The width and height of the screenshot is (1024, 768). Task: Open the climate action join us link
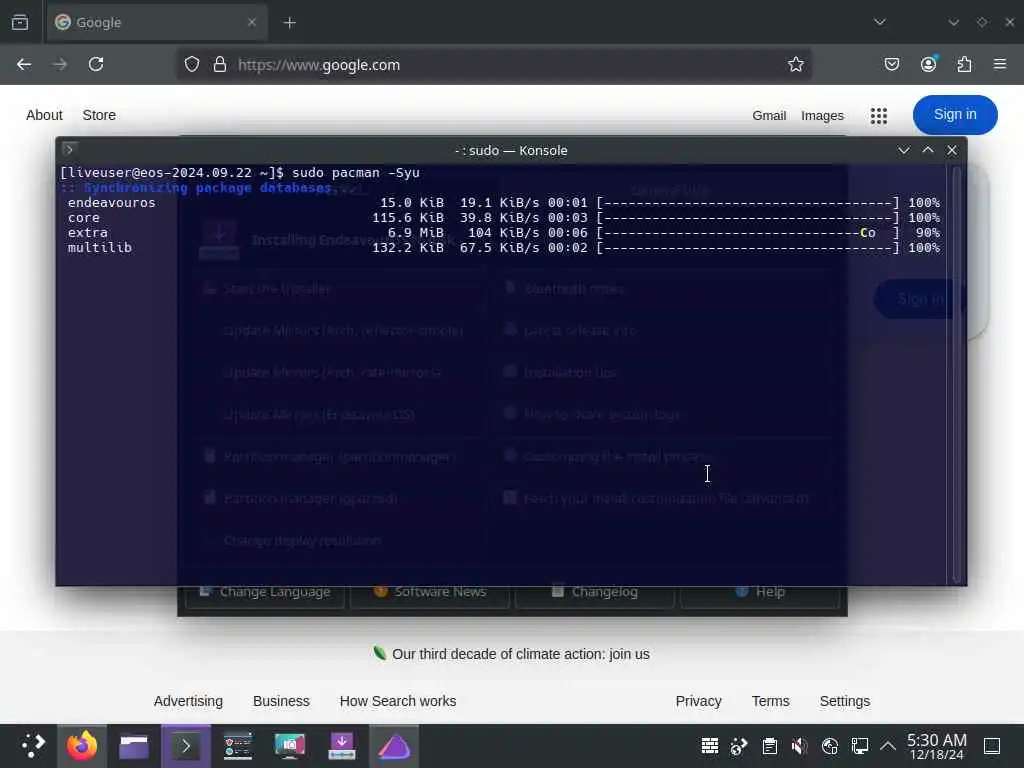520,654
